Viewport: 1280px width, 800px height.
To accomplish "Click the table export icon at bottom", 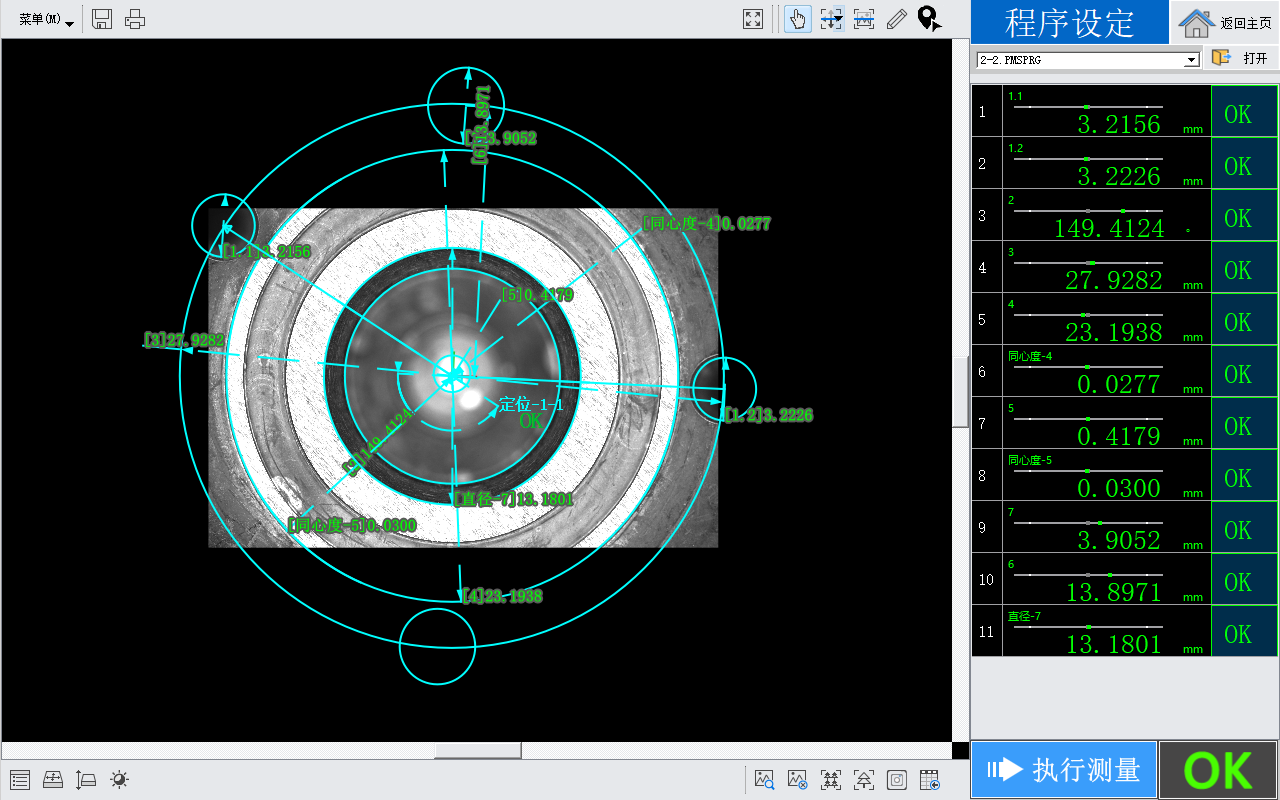I will point(929,780).
